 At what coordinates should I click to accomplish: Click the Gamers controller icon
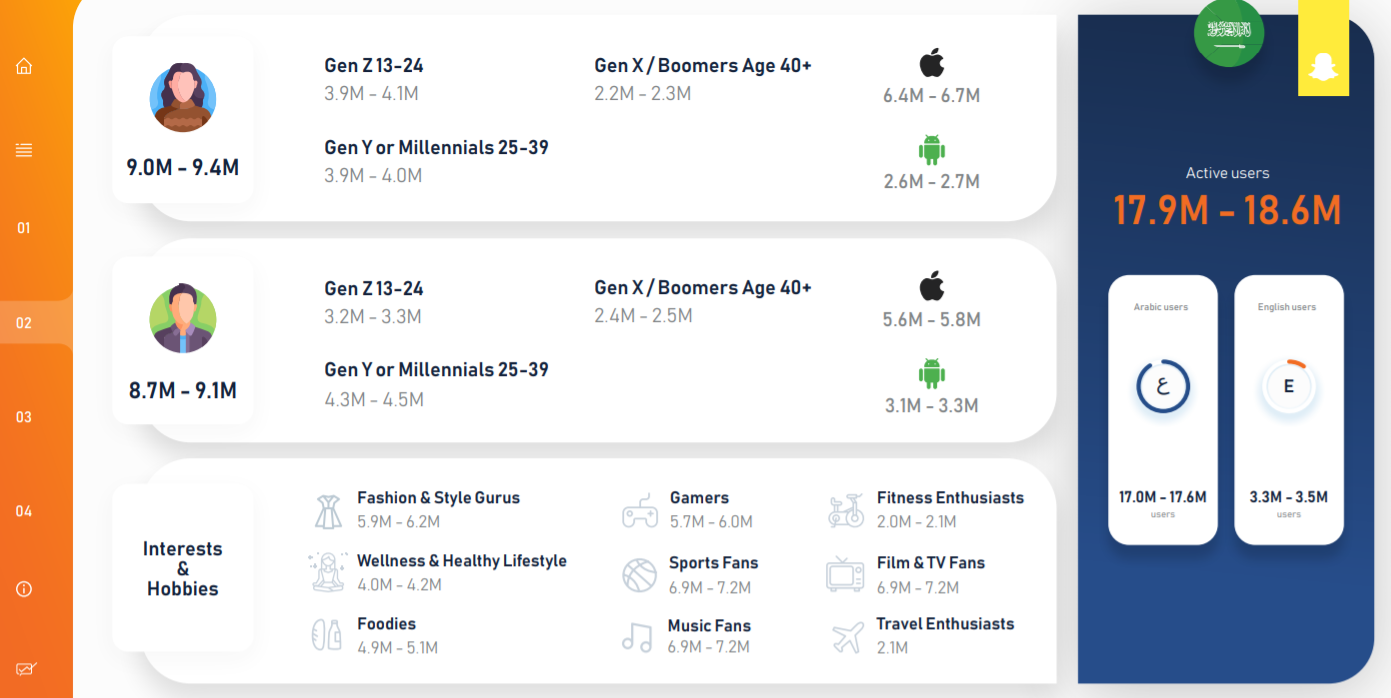(x=640, y=510)
